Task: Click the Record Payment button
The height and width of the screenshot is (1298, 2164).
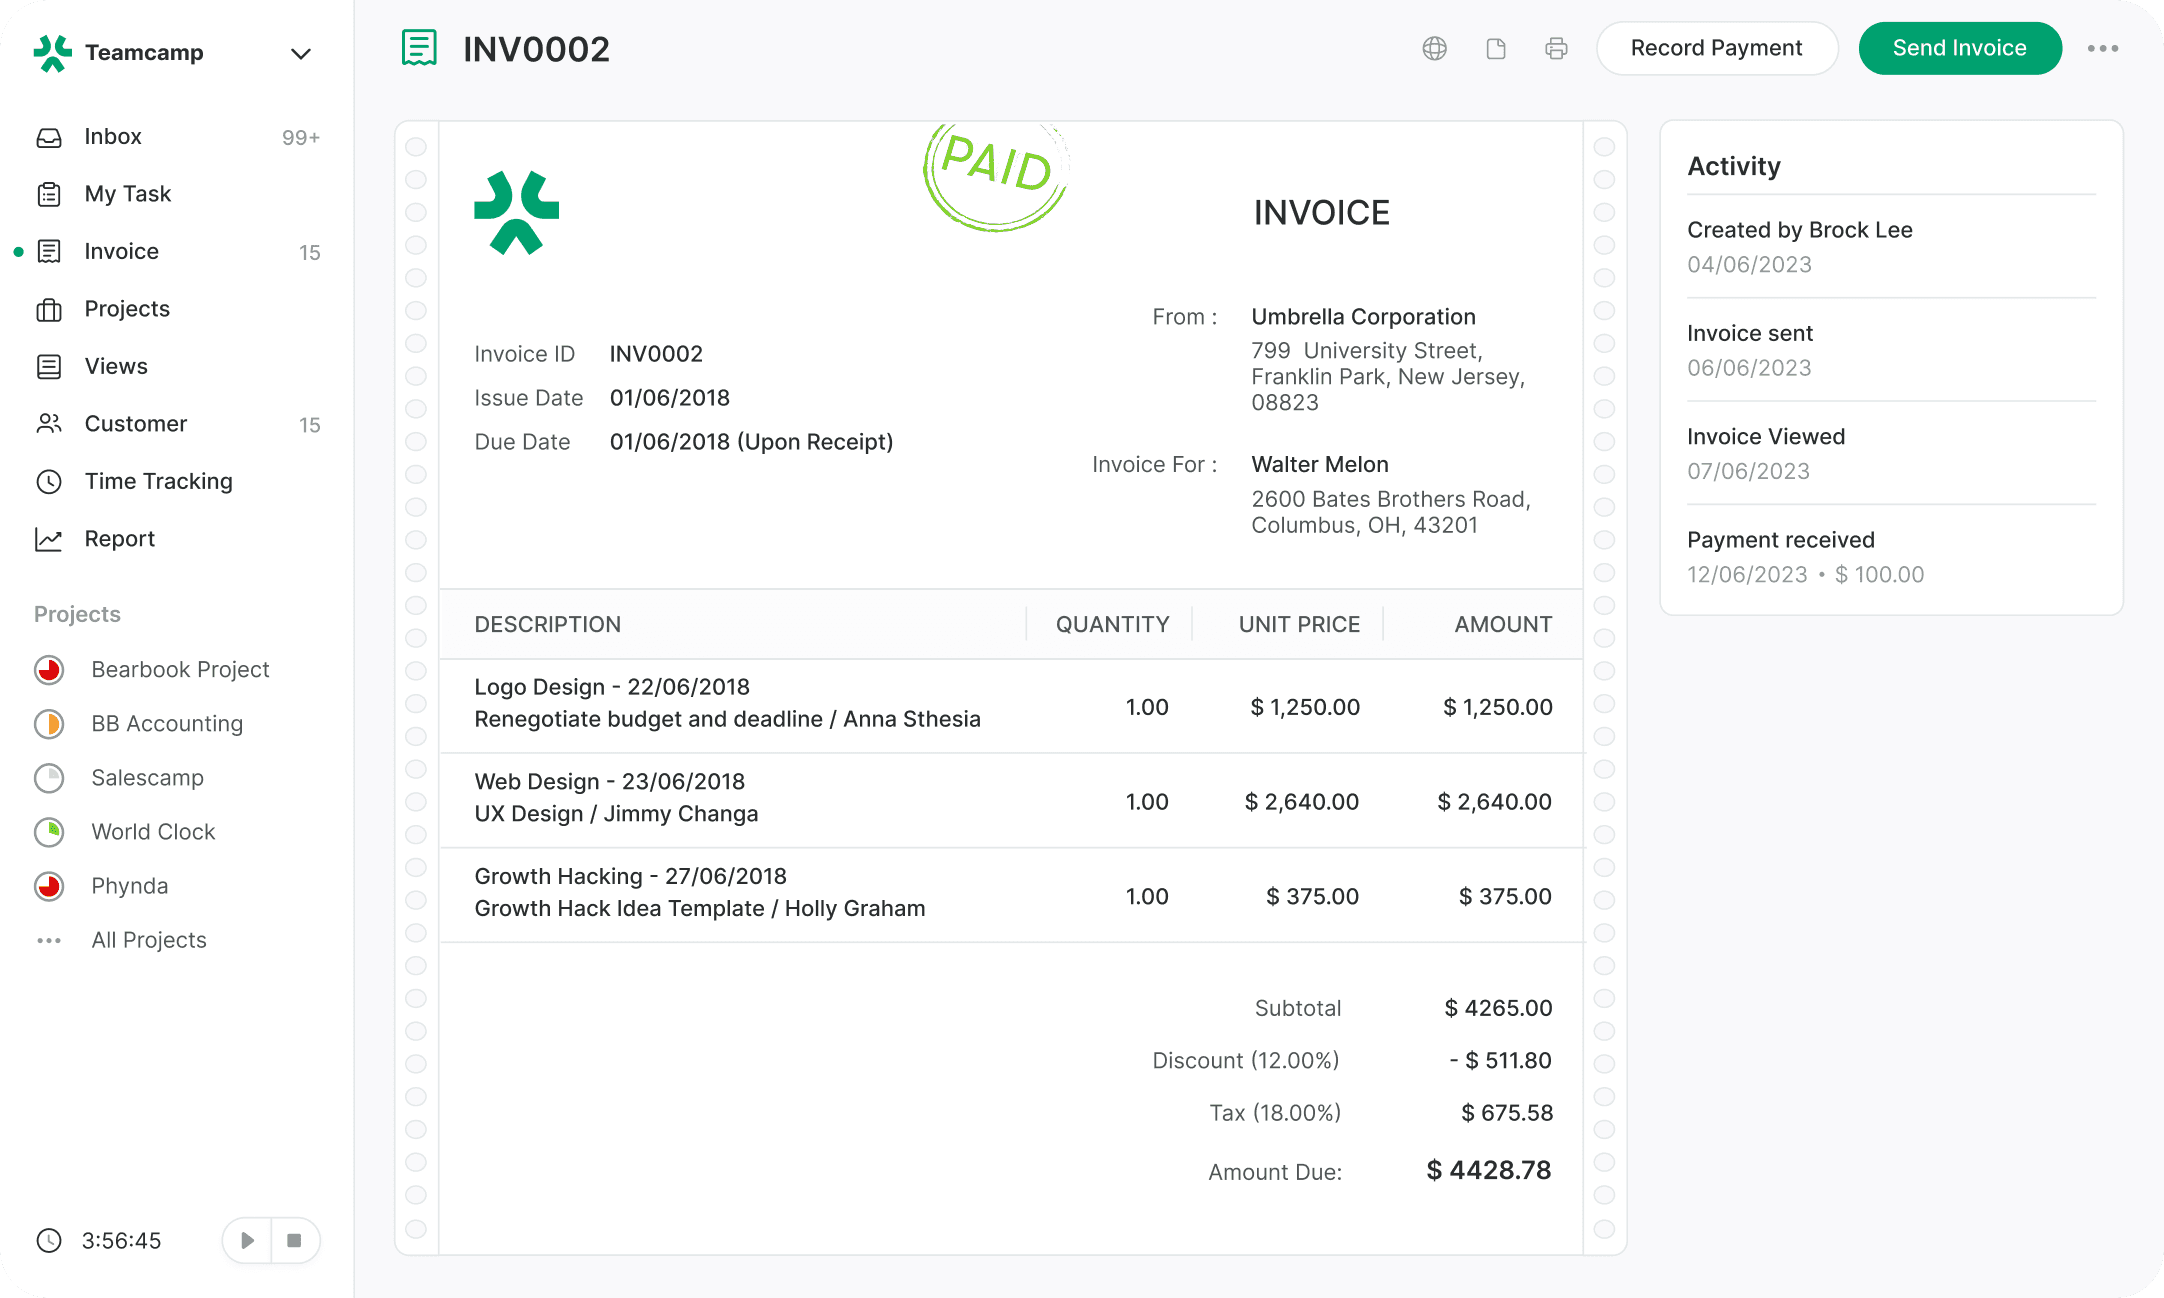Action: [x=1716, y=48]
